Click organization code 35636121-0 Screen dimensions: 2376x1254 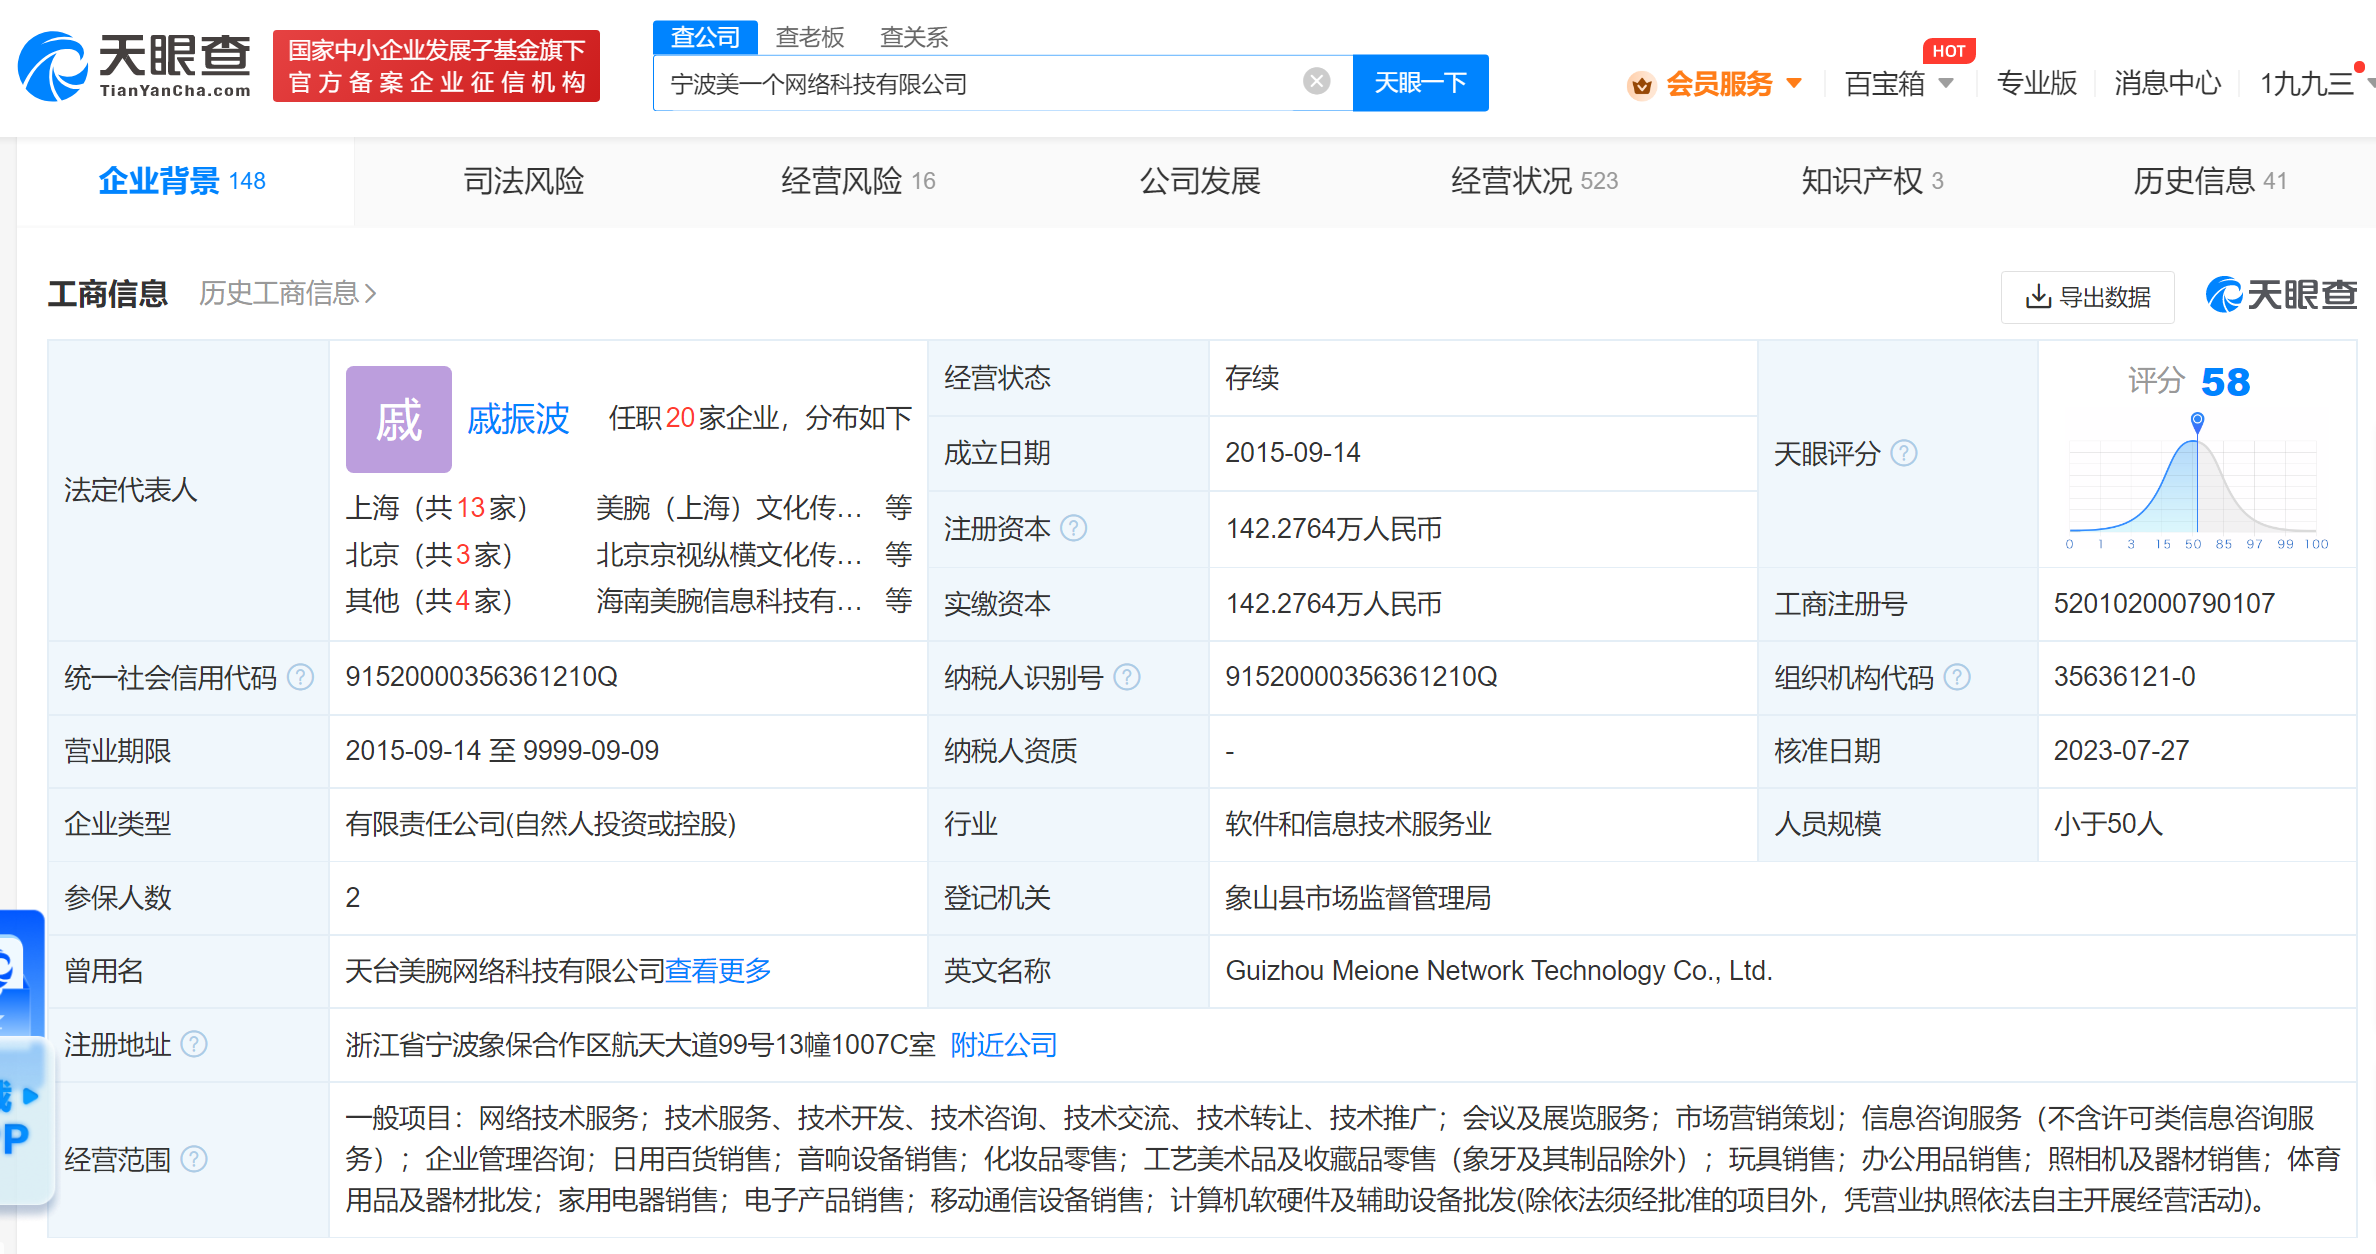pos(2124,677)
